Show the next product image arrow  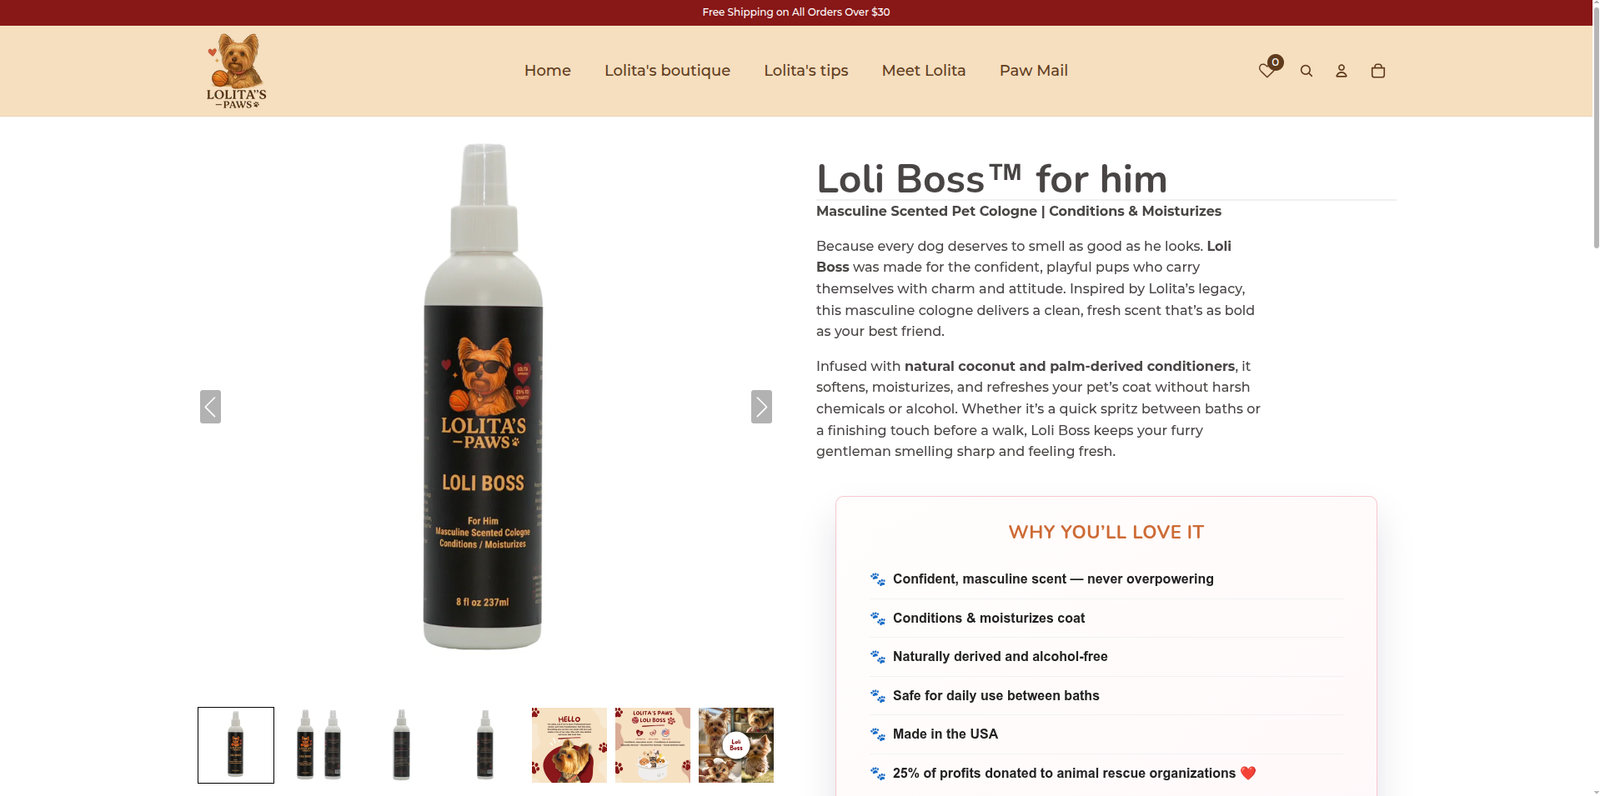point(762,407)
